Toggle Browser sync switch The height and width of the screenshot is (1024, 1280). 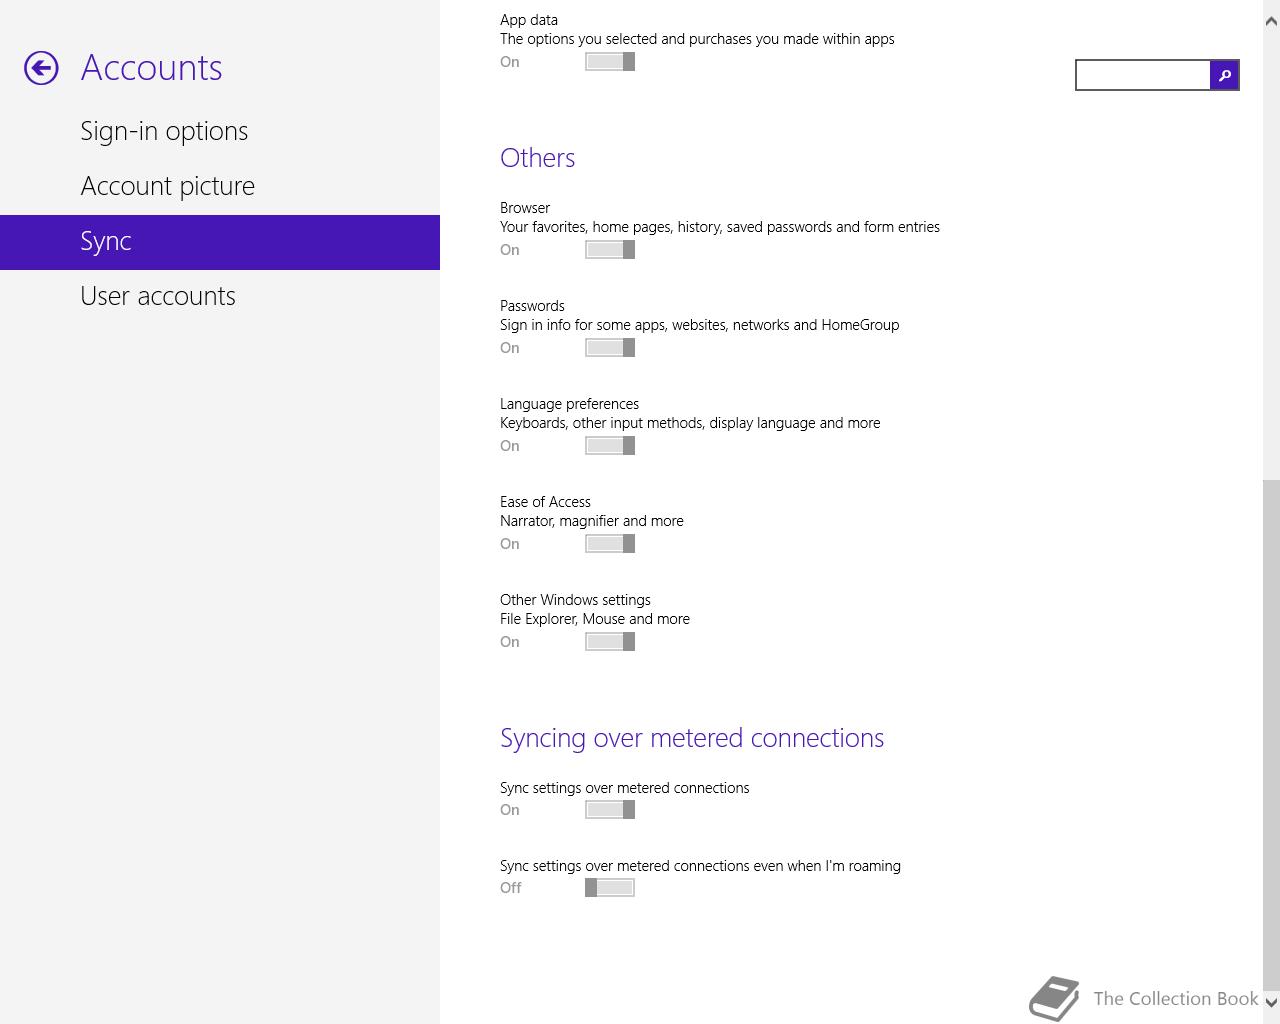point(610,250)
